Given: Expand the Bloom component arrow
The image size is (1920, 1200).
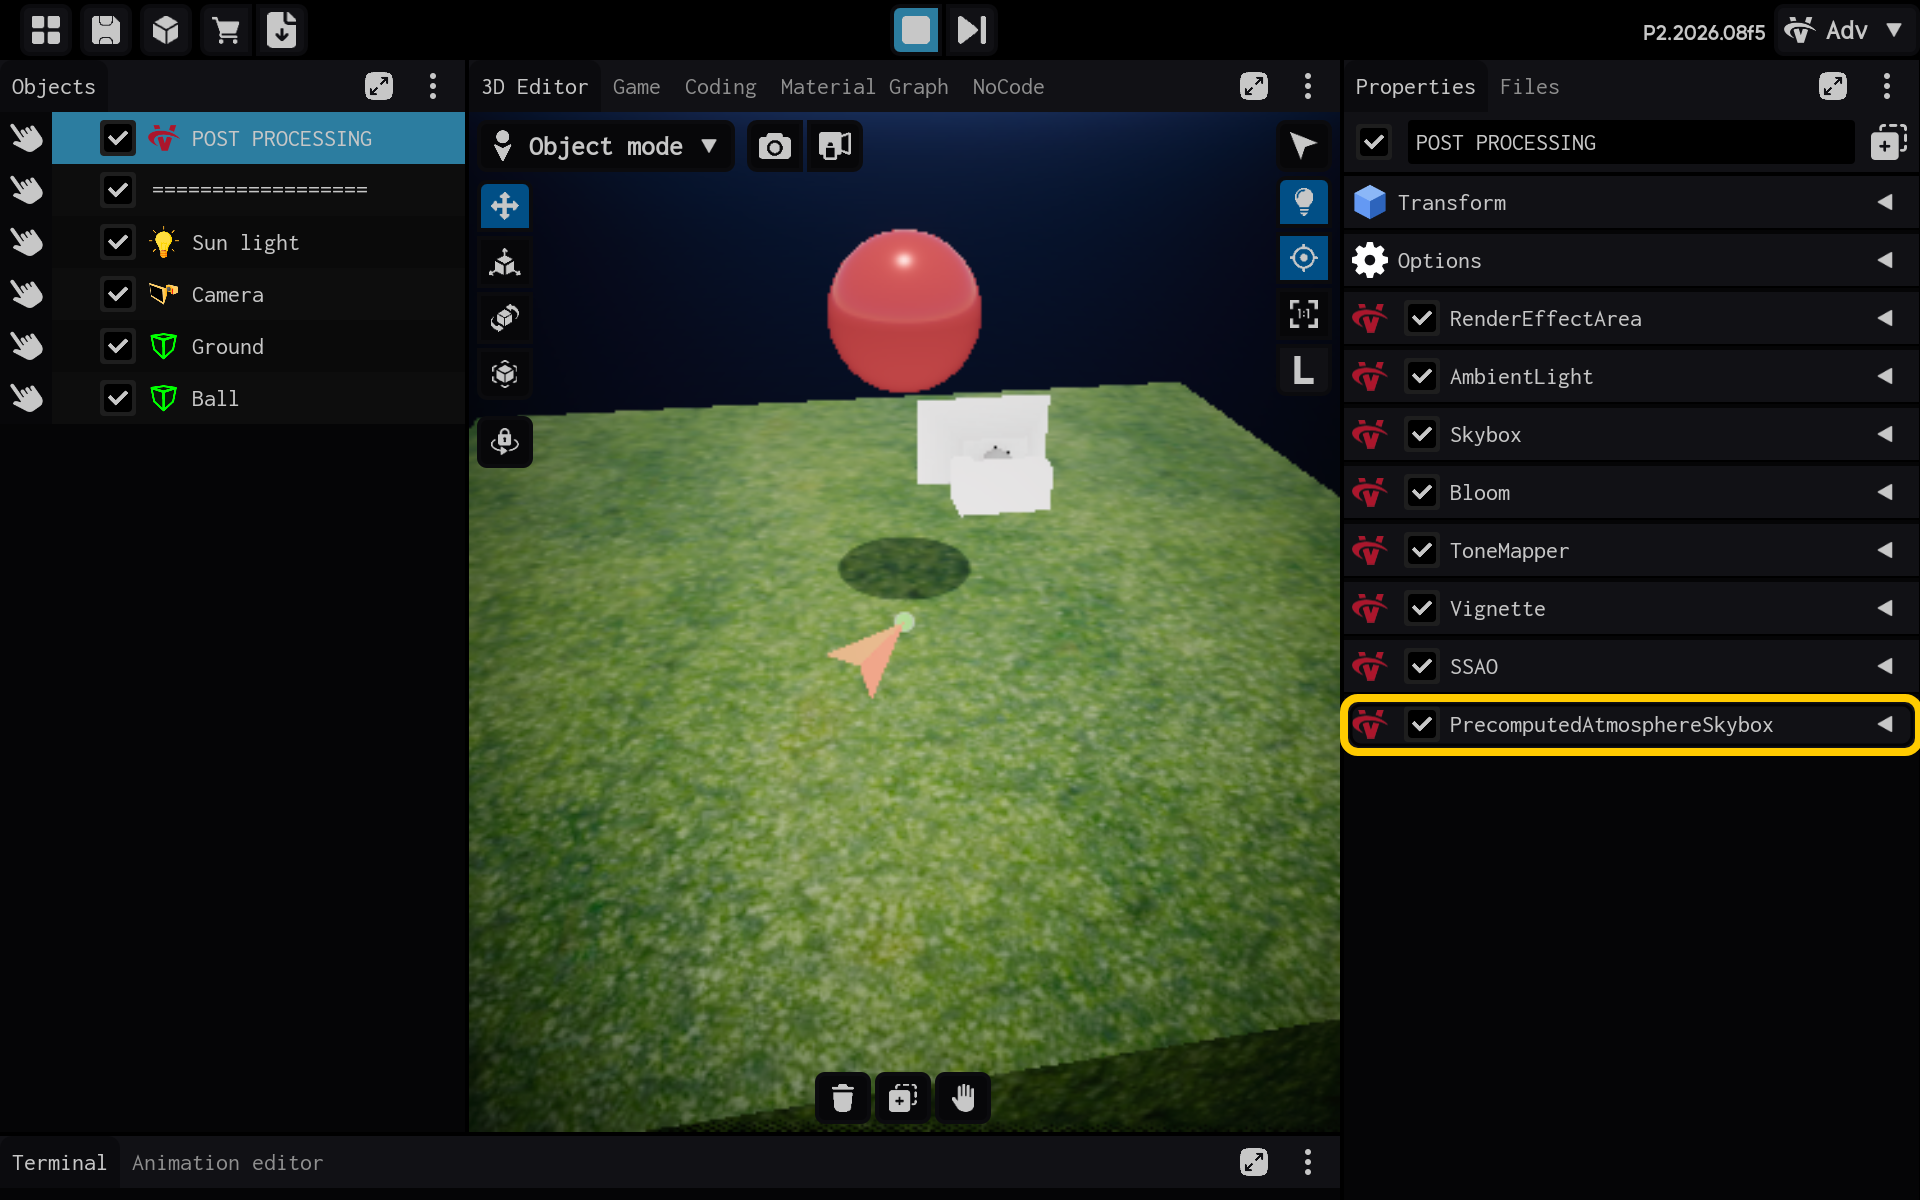Looking at the screenshot, I should (x=1885, y=492).
